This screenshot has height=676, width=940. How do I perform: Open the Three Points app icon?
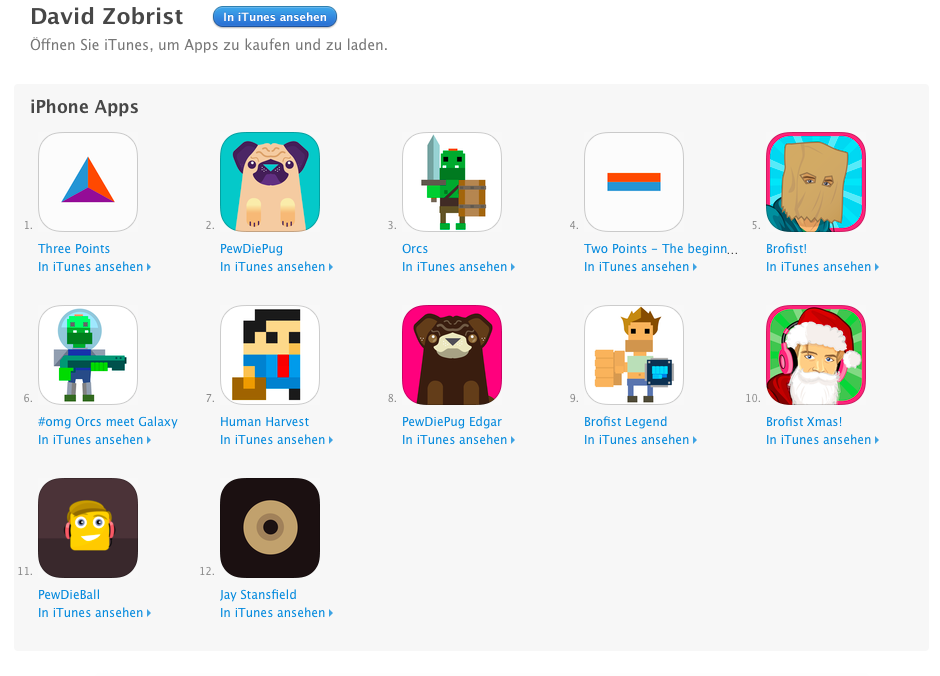88,182
